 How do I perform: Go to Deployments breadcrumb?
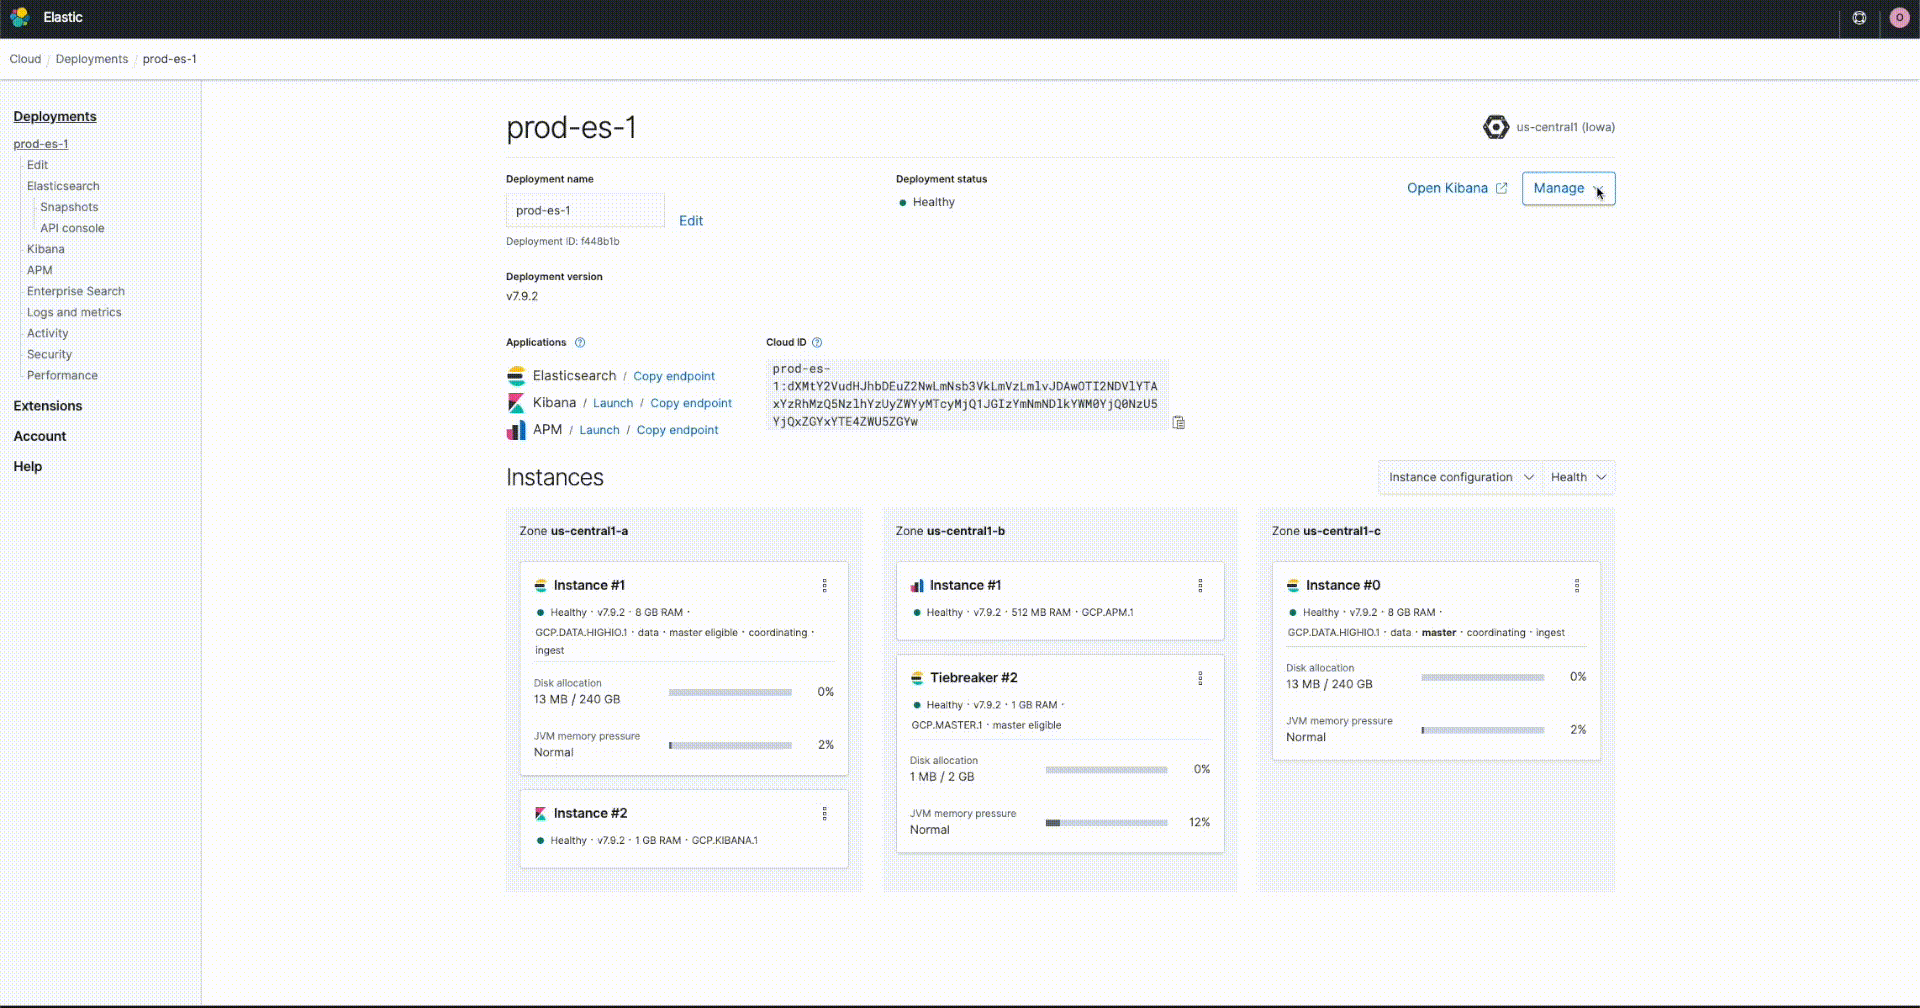pyautogui.click(x=92, y=59)
